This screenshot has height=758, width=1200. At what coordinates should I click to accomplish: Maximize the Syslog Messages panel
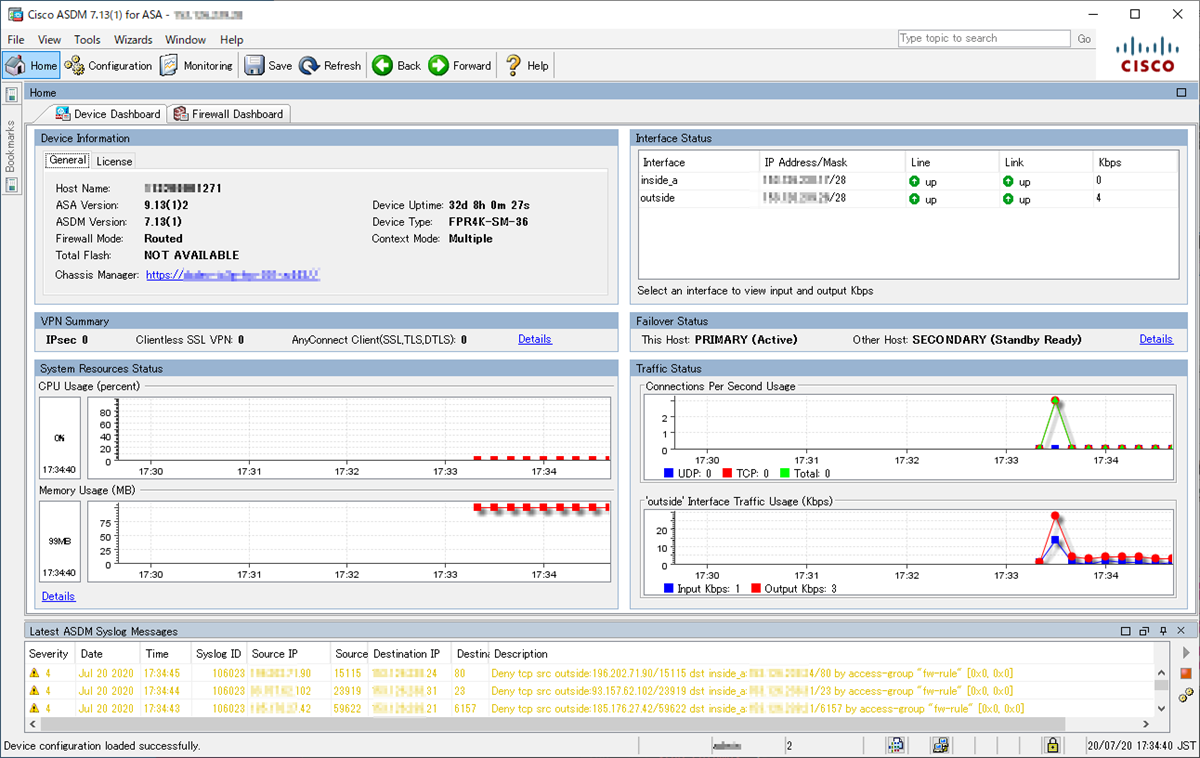[1126, 631]
